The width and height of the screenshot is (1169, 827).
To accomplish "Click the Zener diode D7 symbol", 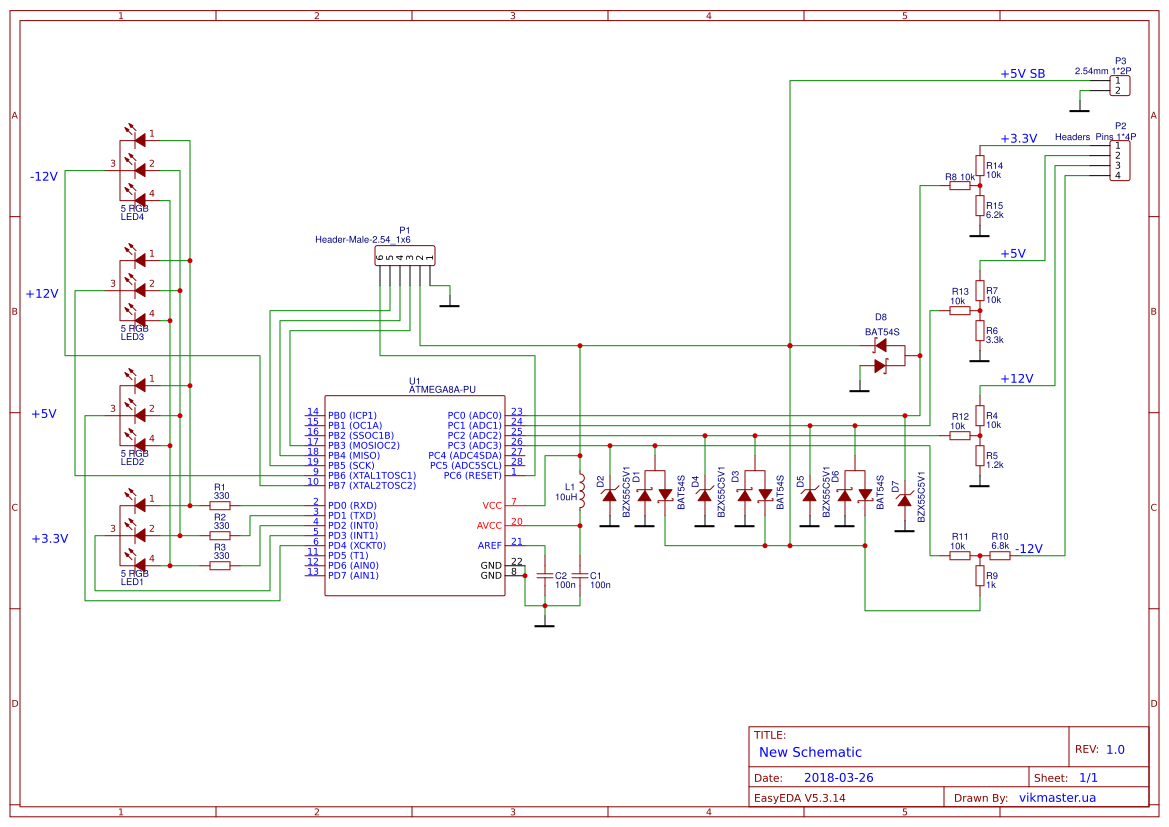I will (x=904, y=500).
